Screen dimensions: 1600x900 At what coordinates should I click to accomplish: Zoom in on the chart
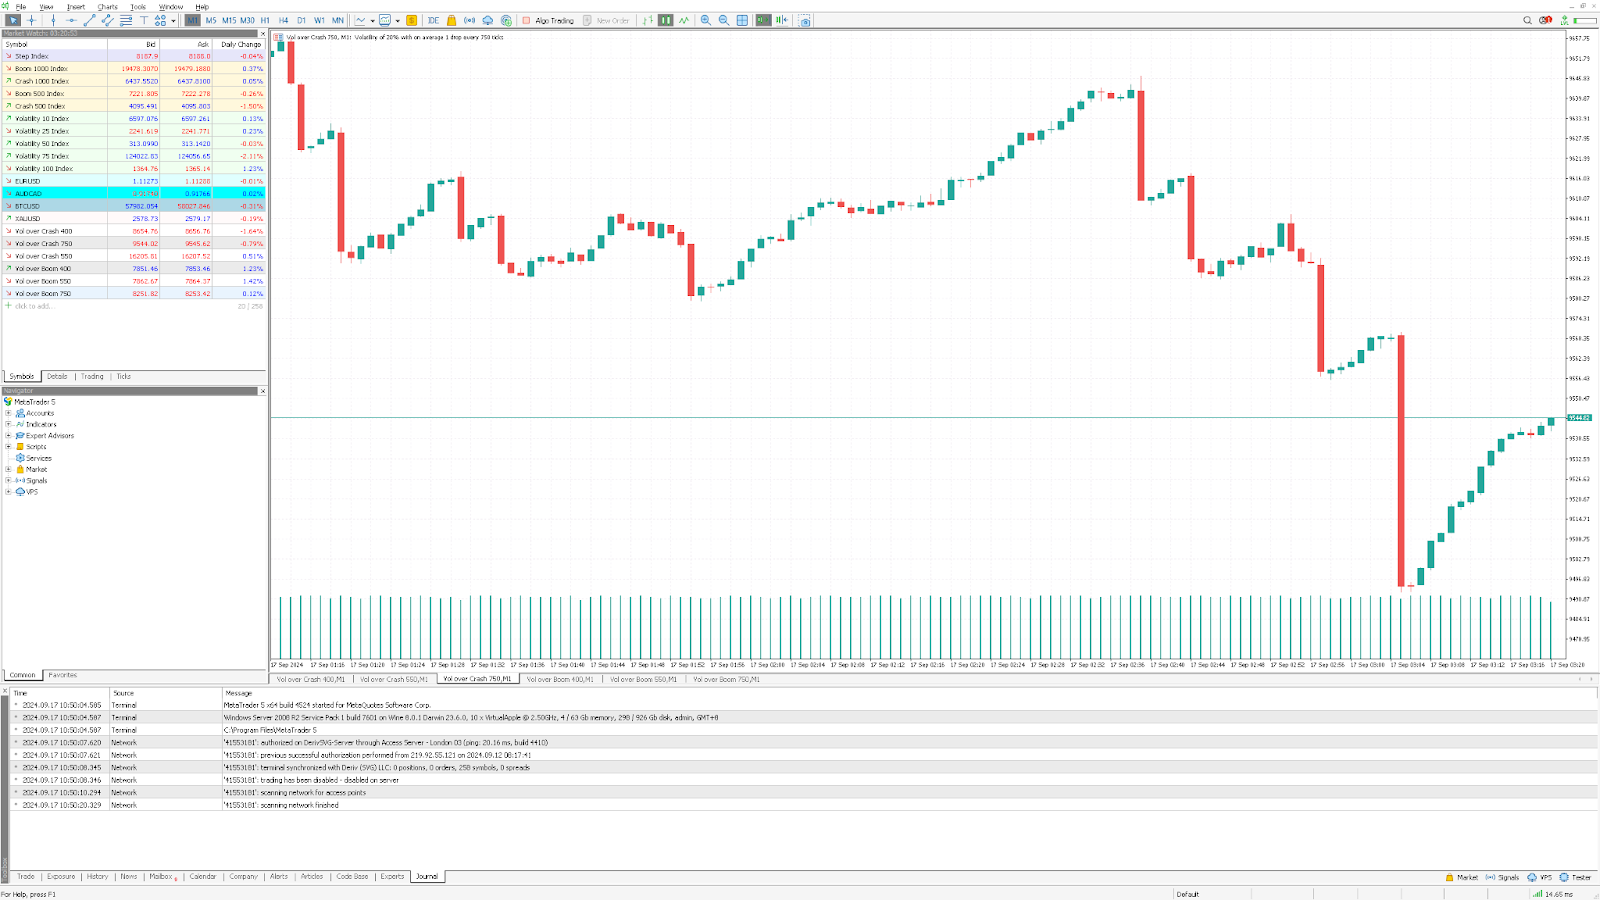[x=705, y=20]
